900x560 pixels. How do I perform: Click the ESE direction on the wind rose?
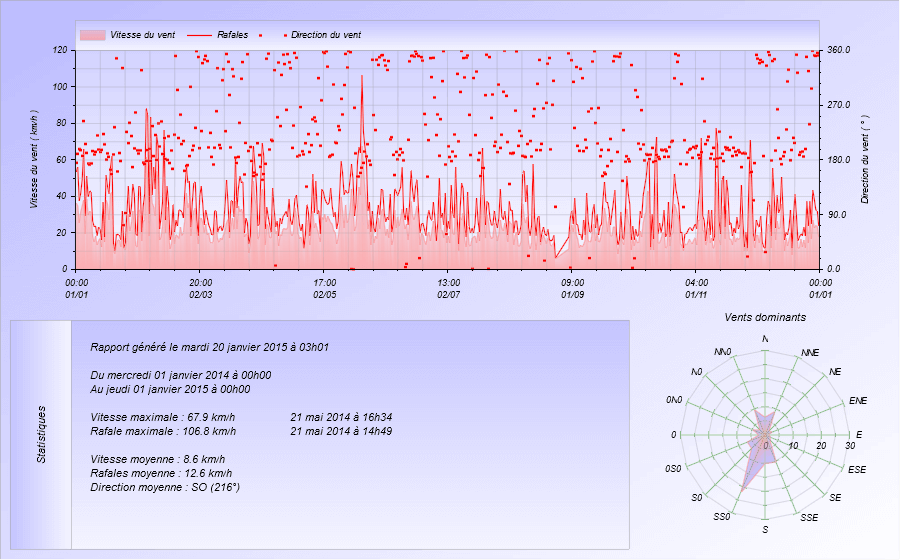tap(857, 469)
